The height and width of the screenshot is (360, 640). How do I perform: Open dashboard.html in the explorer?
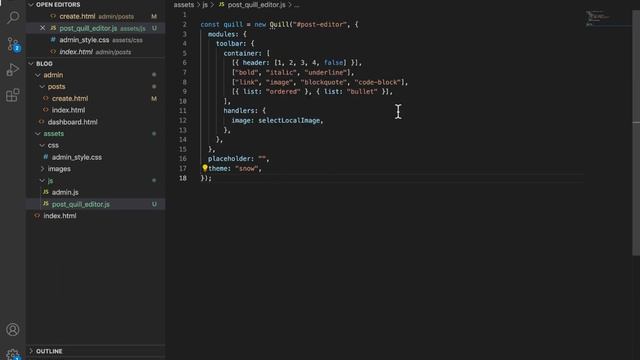tap(96, 122)
